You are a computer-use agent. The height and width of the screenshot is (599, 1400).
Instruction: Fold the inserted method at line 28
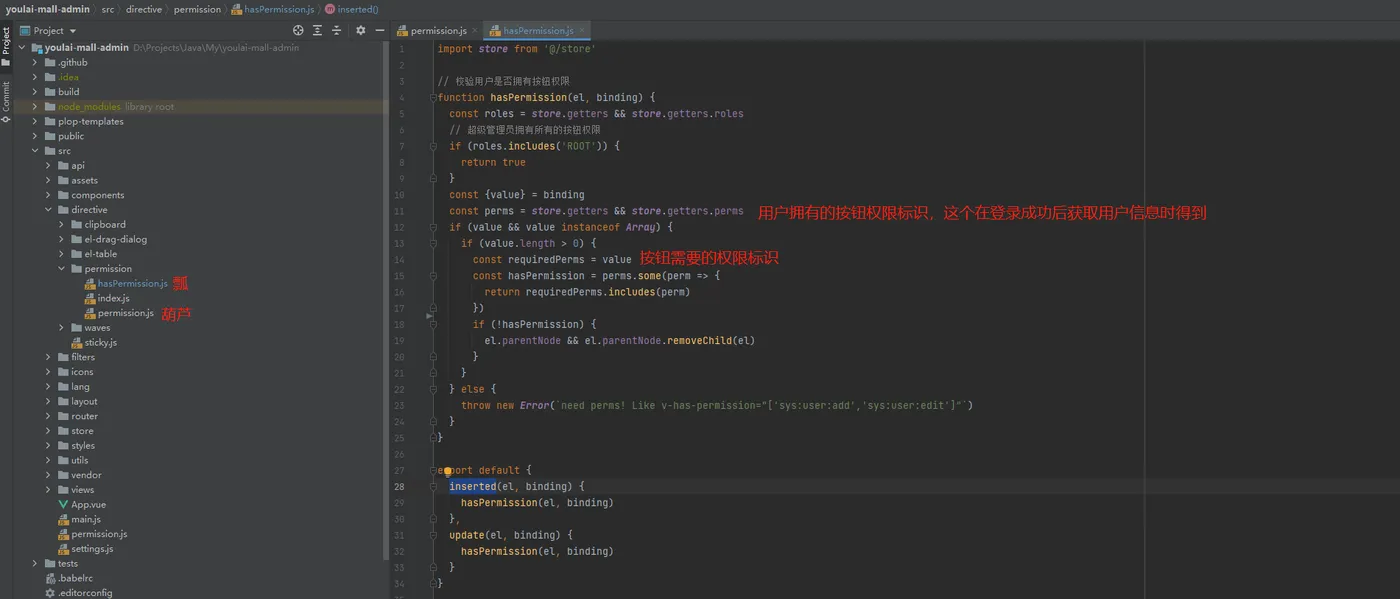coord(433,486)
